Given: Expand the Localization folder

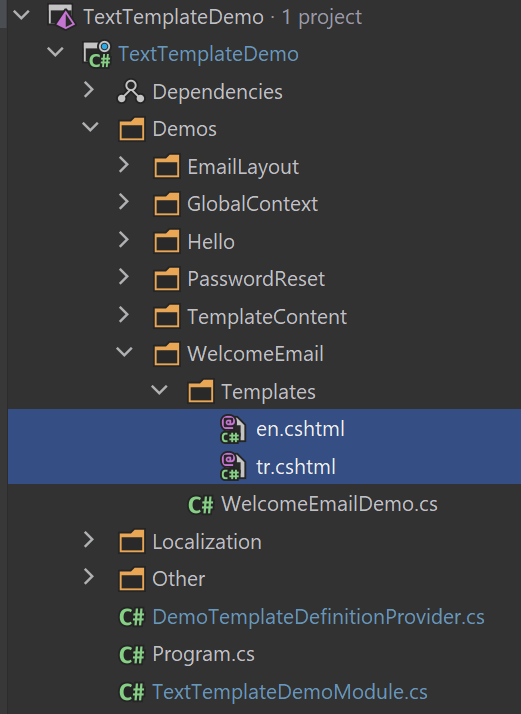Looking at the screenshot, I should [89, 540].
